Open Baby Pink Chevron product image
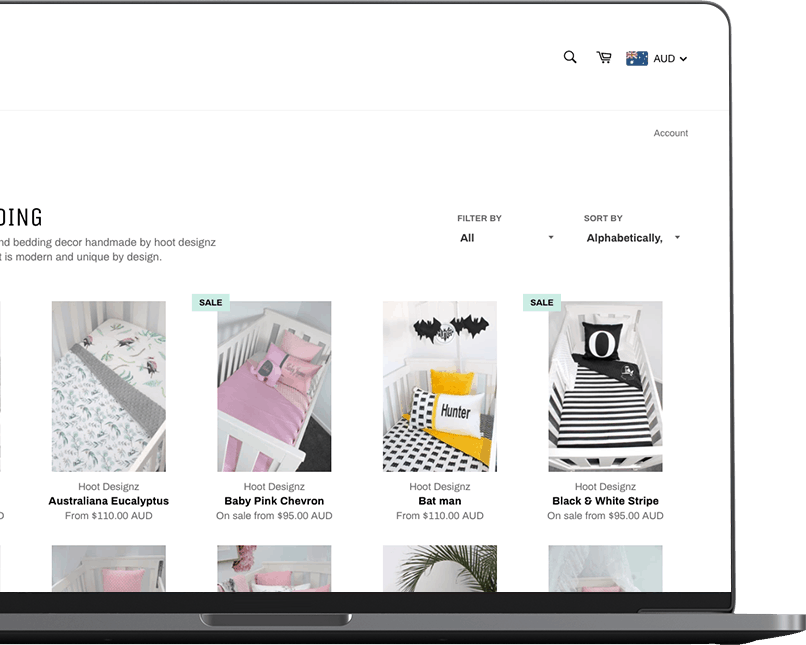806x645 pixels. click(x=274, y=386)
